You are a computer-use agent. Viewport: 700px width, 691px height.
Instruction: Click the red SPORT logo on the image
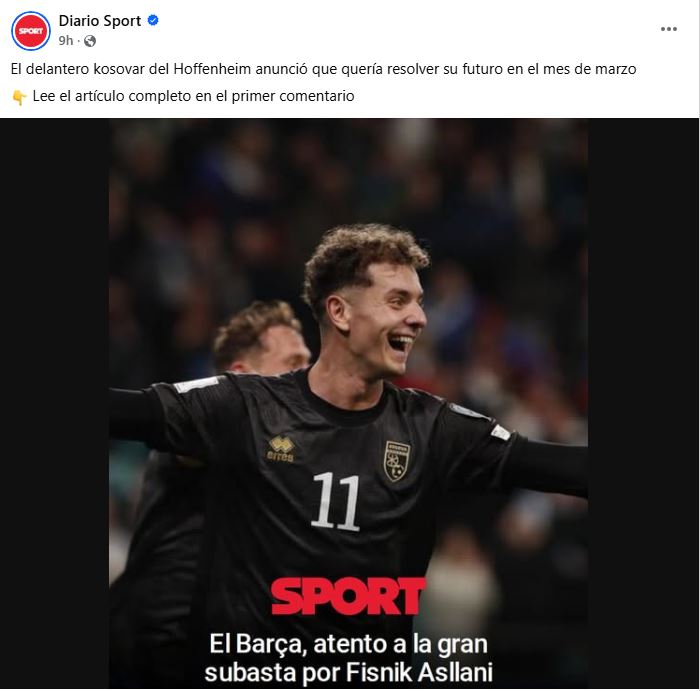tap(348, 596)
